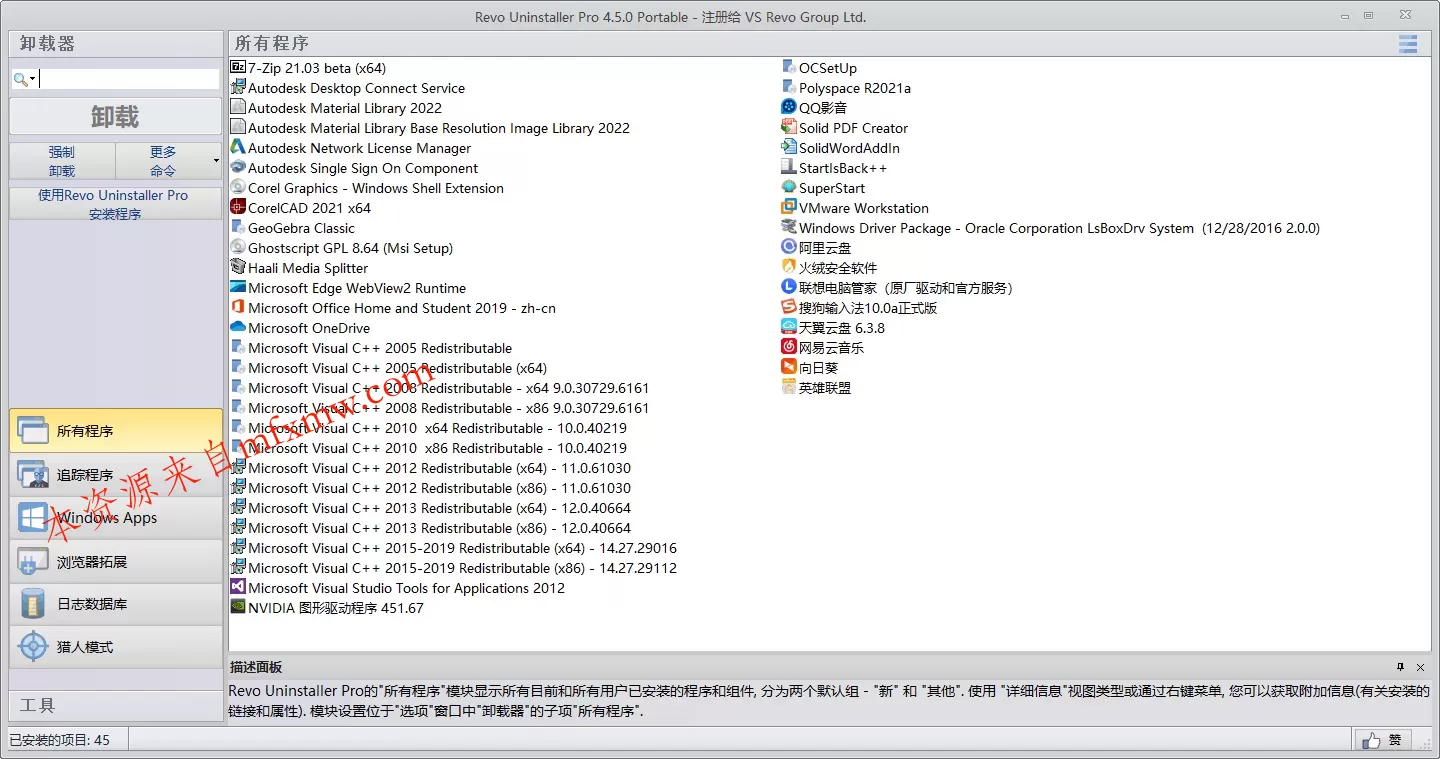Switch to 所有程序 module
The height and width of the screenshot is (759, 1440).
click(x=116, y=431)
